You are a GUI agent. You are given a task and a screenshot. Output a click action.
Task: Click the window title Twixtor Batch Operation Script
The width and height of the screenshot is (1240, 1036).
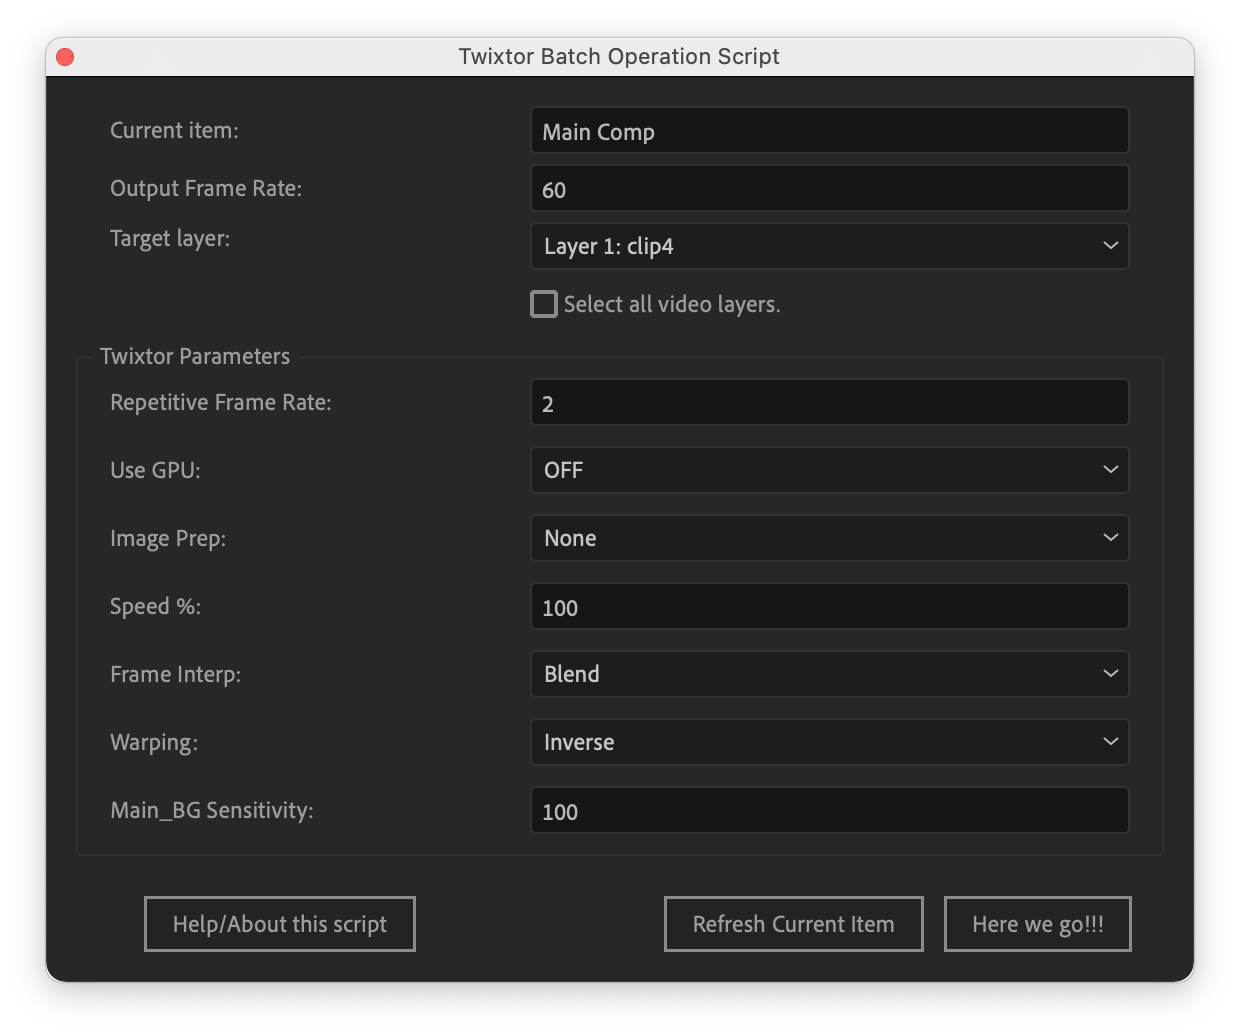(619, 57)
